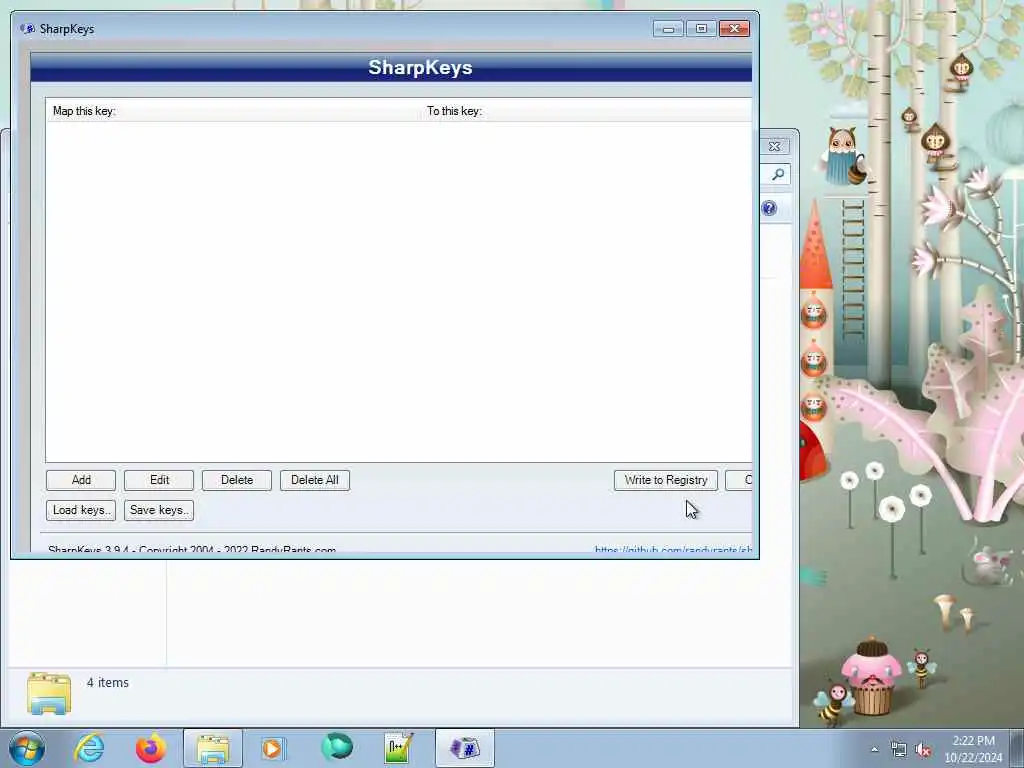
Task: Click the Save keys button
Action: coord(159,510)
